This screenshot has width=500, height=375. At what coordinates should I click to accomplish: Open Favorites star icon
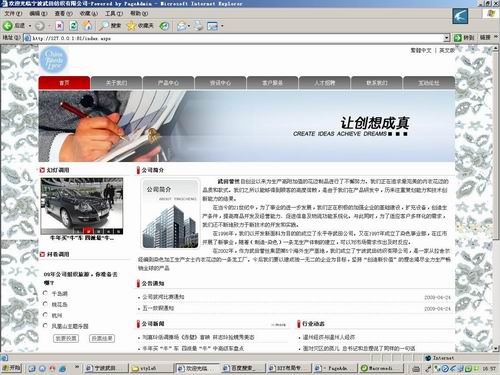[132, 26]
